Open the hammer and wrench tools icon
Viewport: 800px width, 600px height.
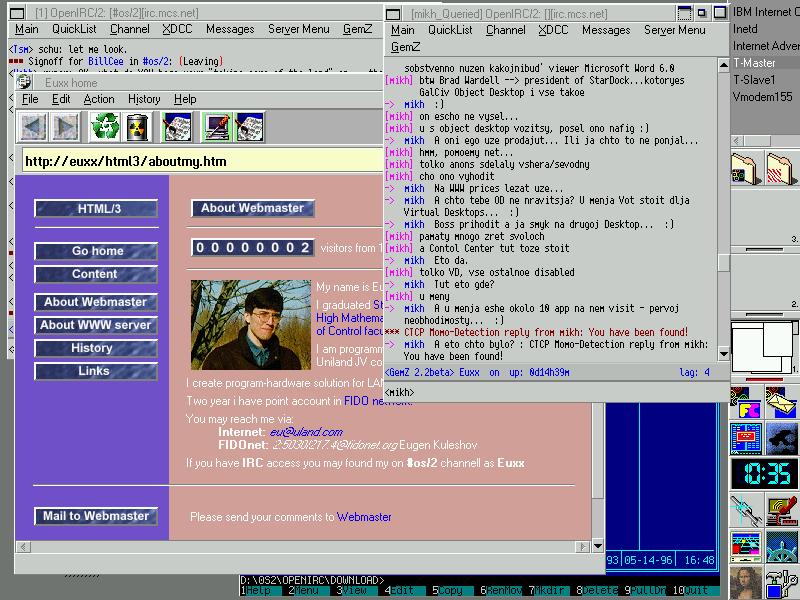point(781,583)
